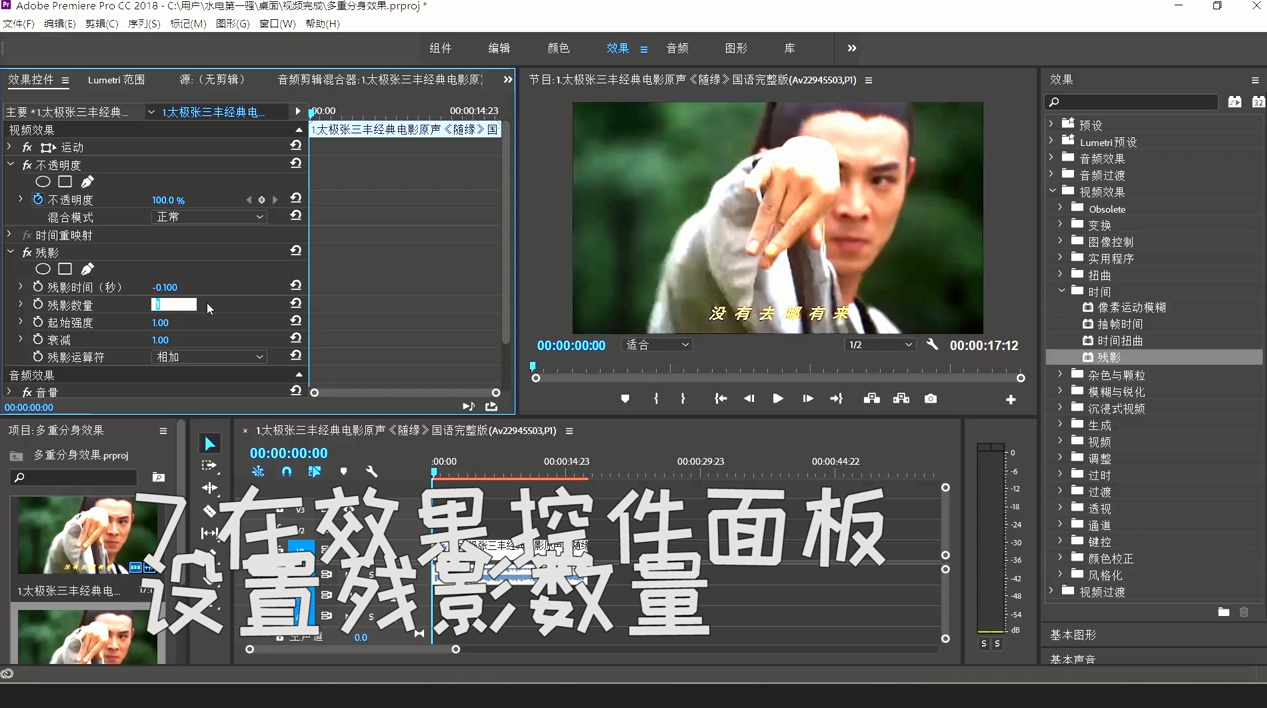This screenshot has width=1267, height=708.
Task: Show overflow workspaces double-arrow
Action: [851, 48]
